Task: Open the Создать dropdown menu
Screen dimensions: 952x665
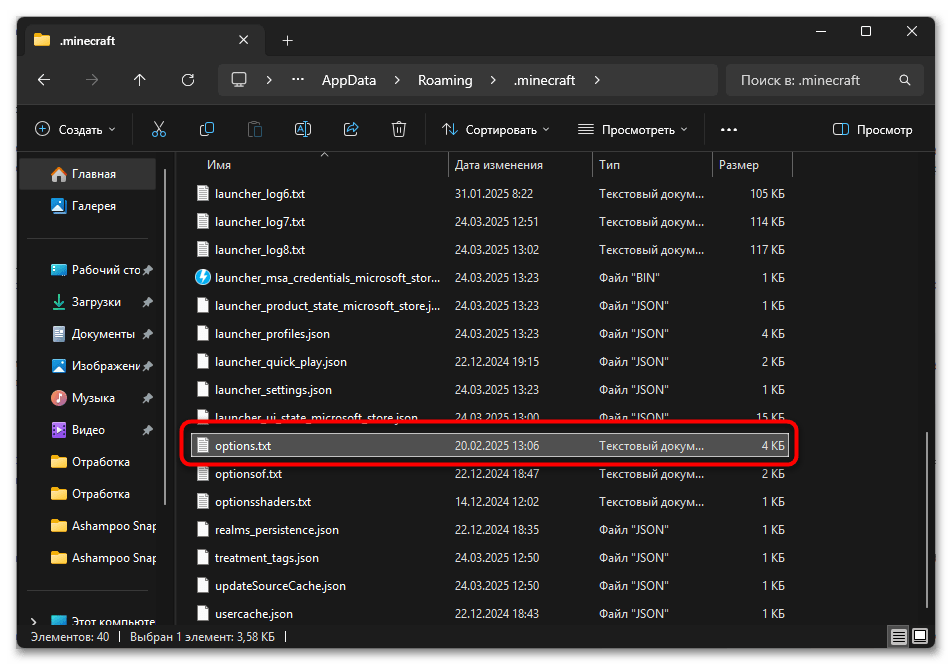Action: pos(75,129)
